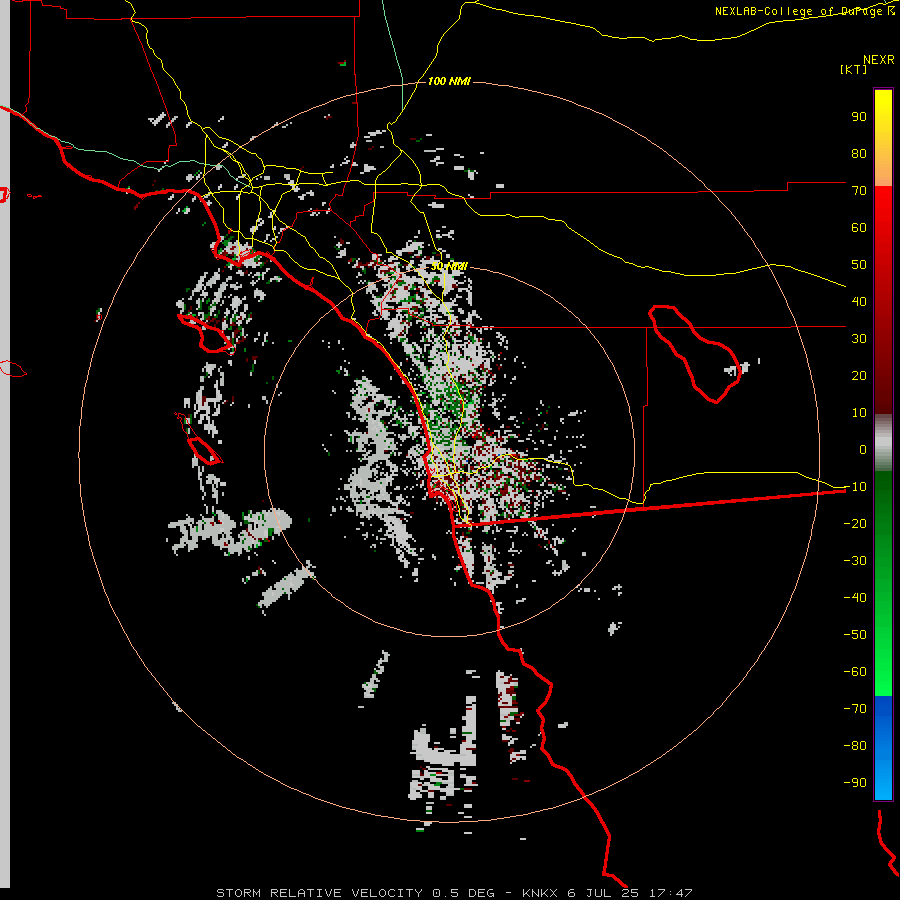Click the -20 value on velocity scale

click(855, 523)
